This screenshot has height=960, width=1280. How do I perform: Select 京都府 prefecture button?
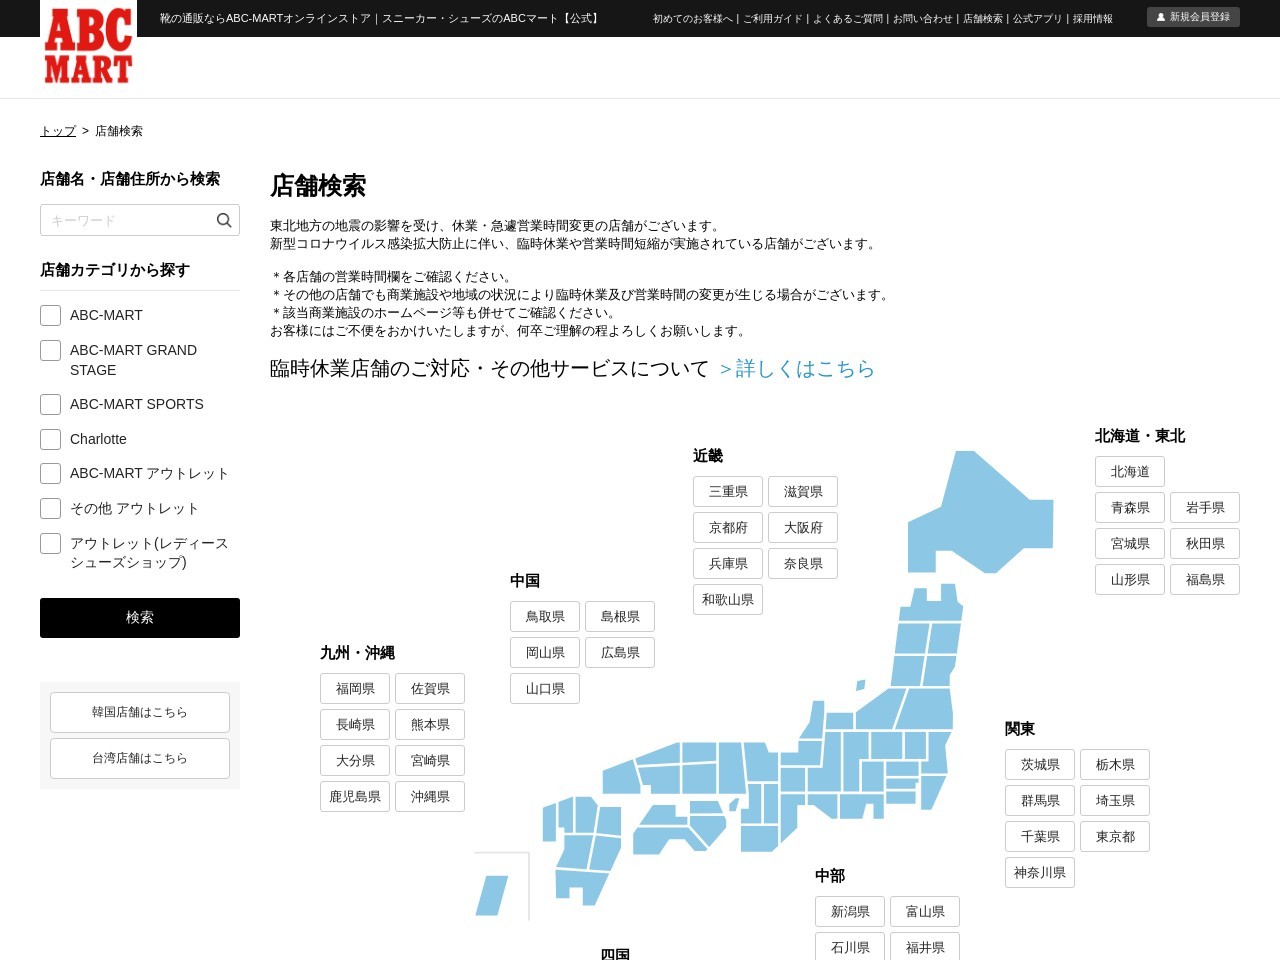click(x=728, y=528)
